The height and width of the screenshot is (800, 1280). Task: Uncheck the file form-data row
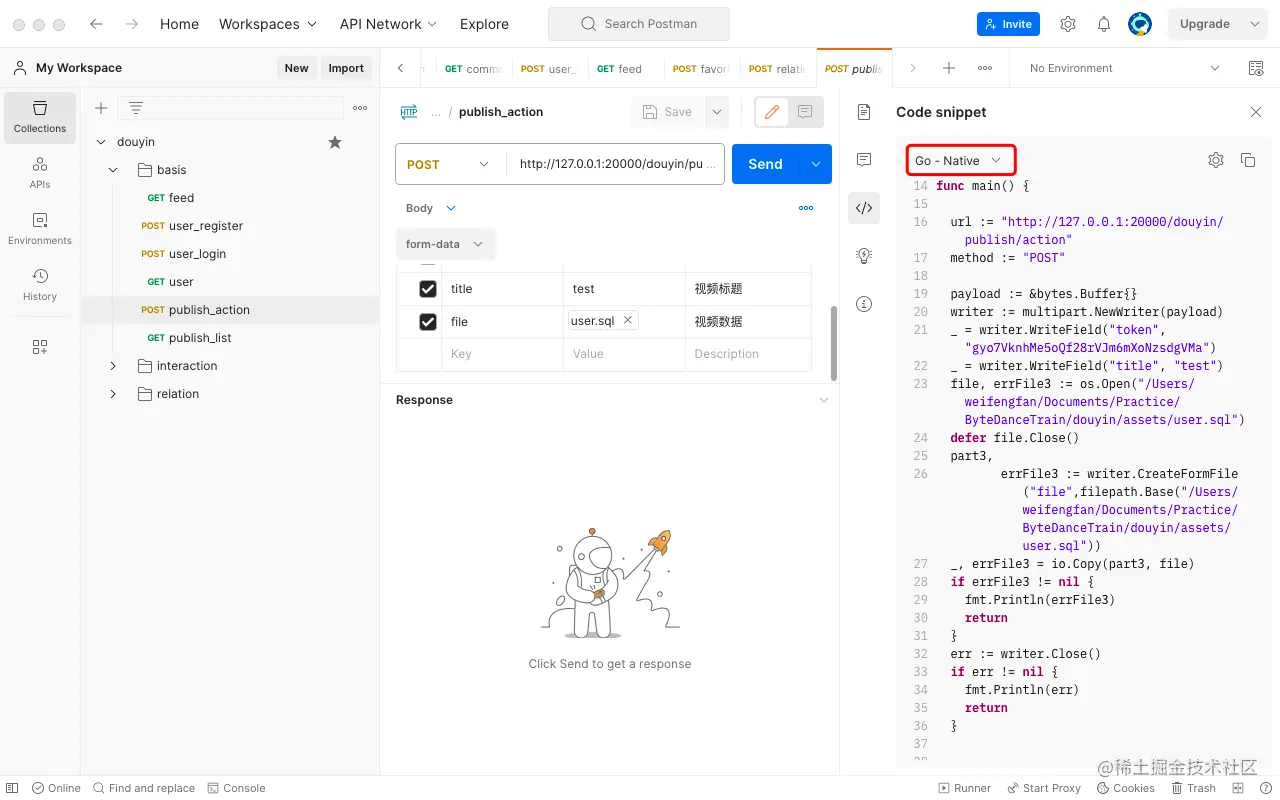coord(428,322)
